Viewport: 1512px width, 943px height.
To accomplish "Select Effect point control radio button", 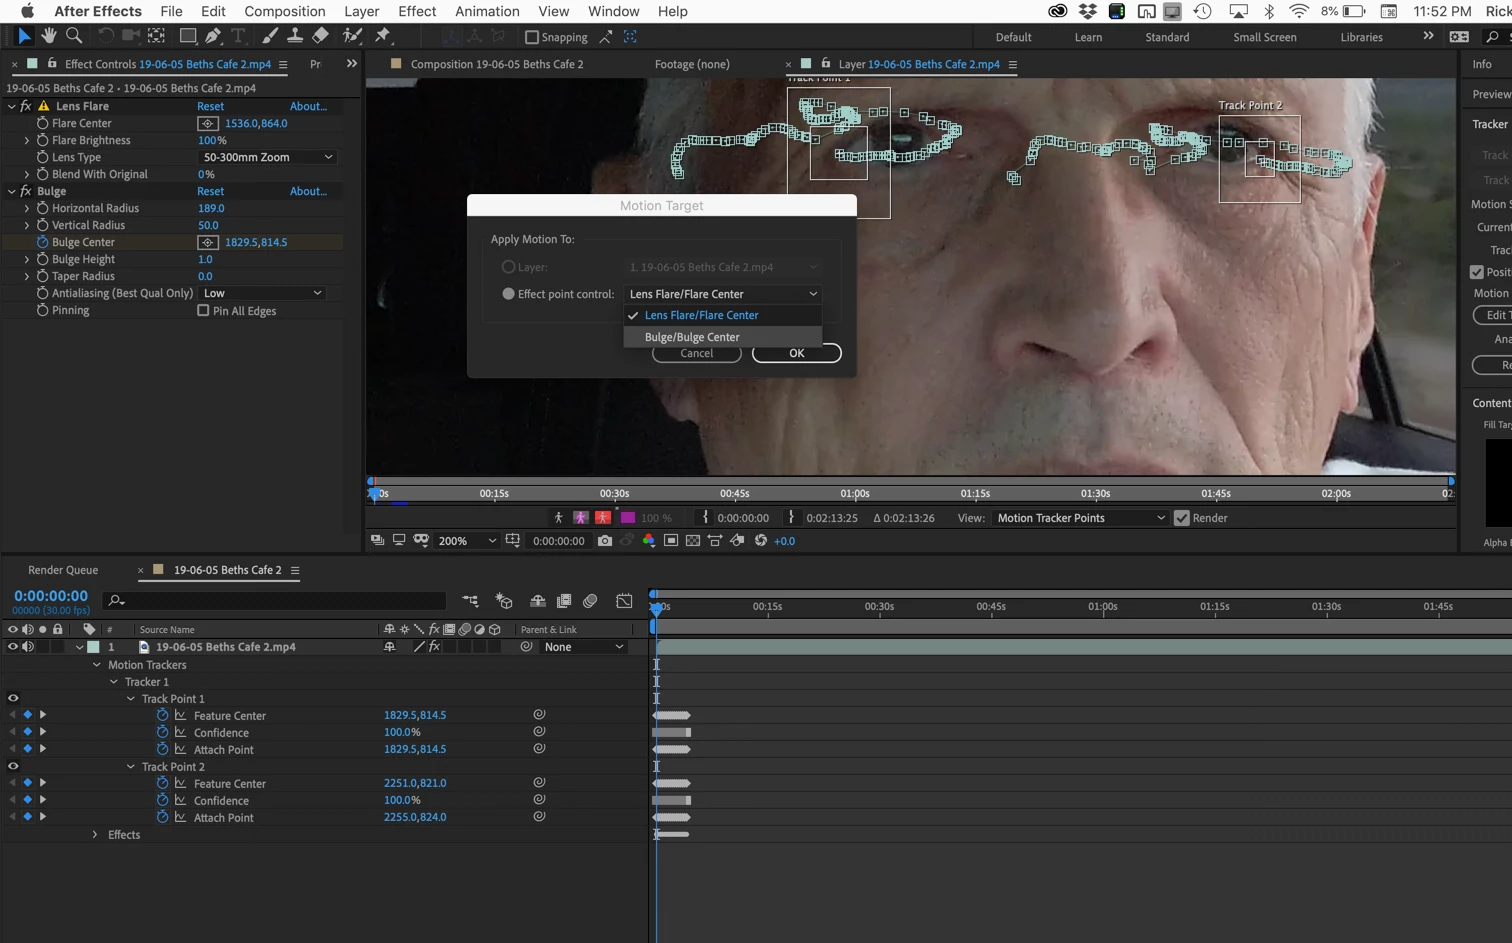I will pyautogui.click(x=508, y=294).
